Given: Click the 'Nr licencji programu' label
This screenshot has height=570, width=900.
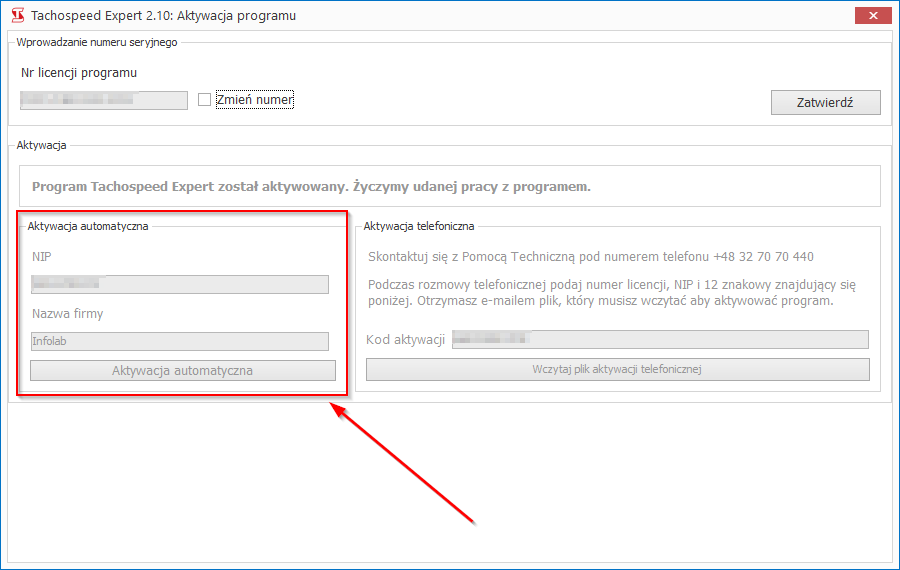Looking at the screenshot, I should (x=79, y=73).
